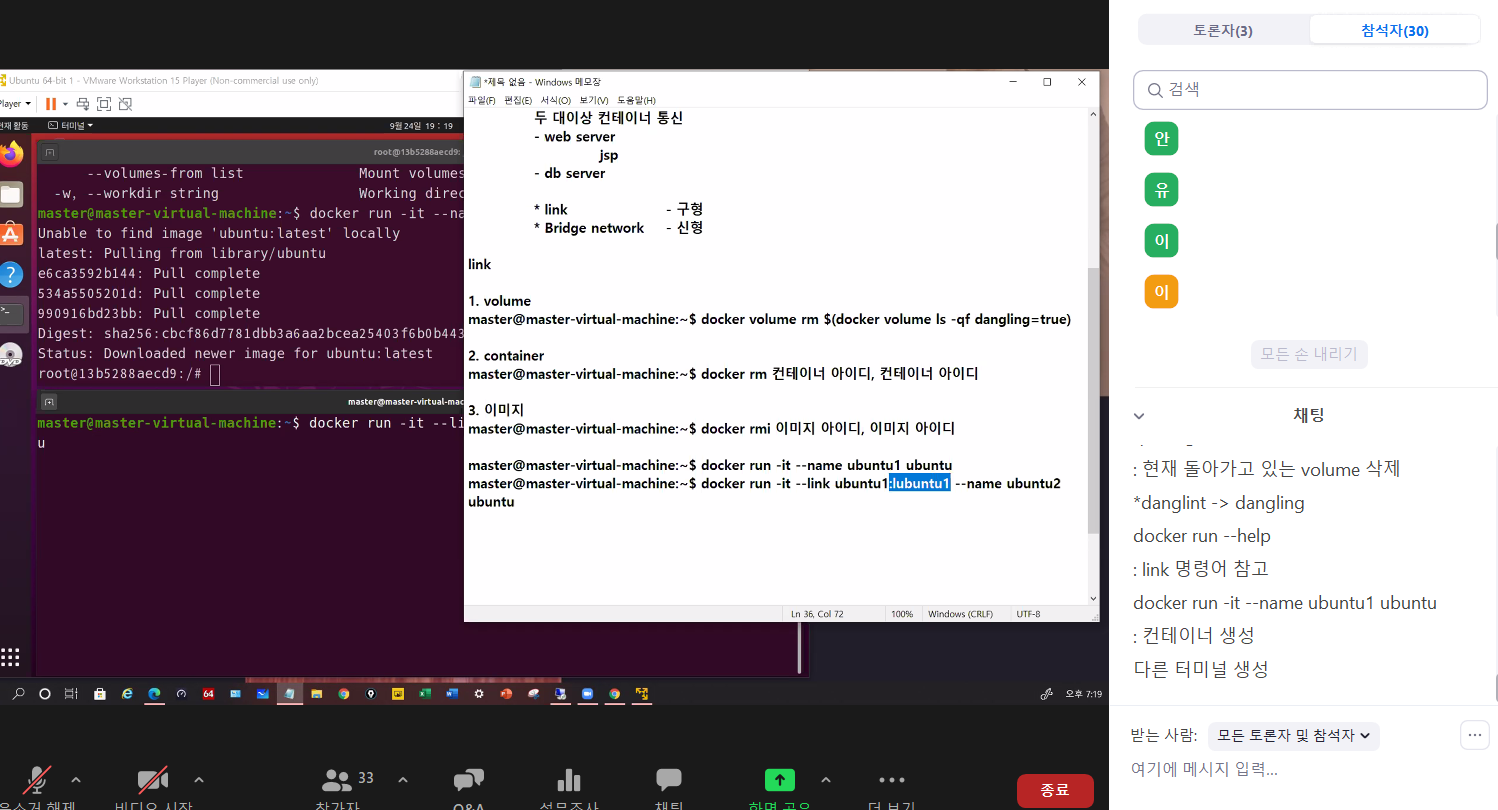The image size is (1498, 810).
Task: Open the Q&A panel icon
Action: tap(469, 781)
